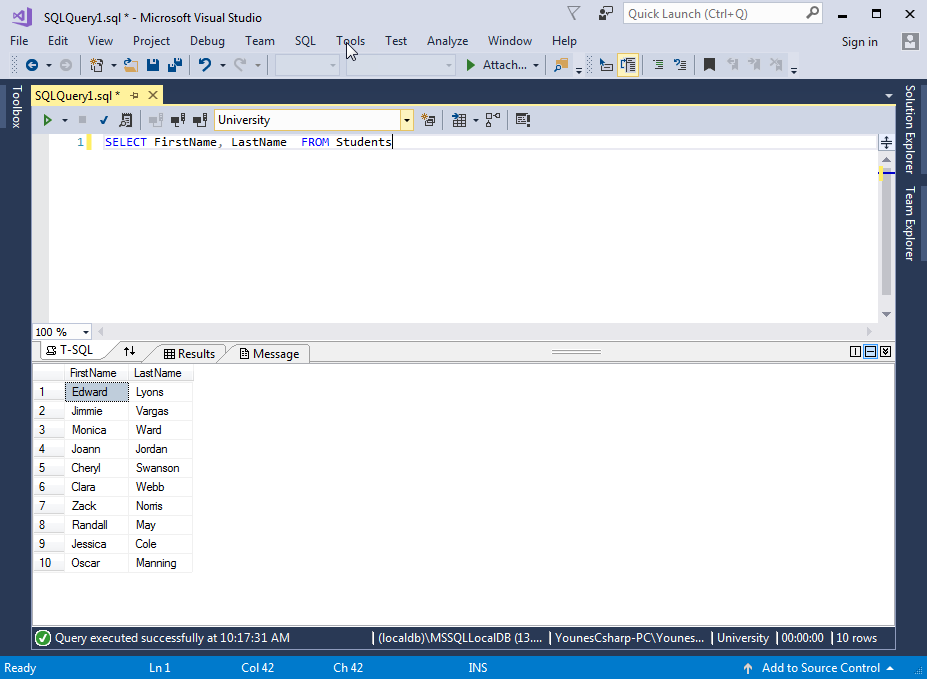Open the Tools menu
The image size is (927, 679).
pos(350,41)
